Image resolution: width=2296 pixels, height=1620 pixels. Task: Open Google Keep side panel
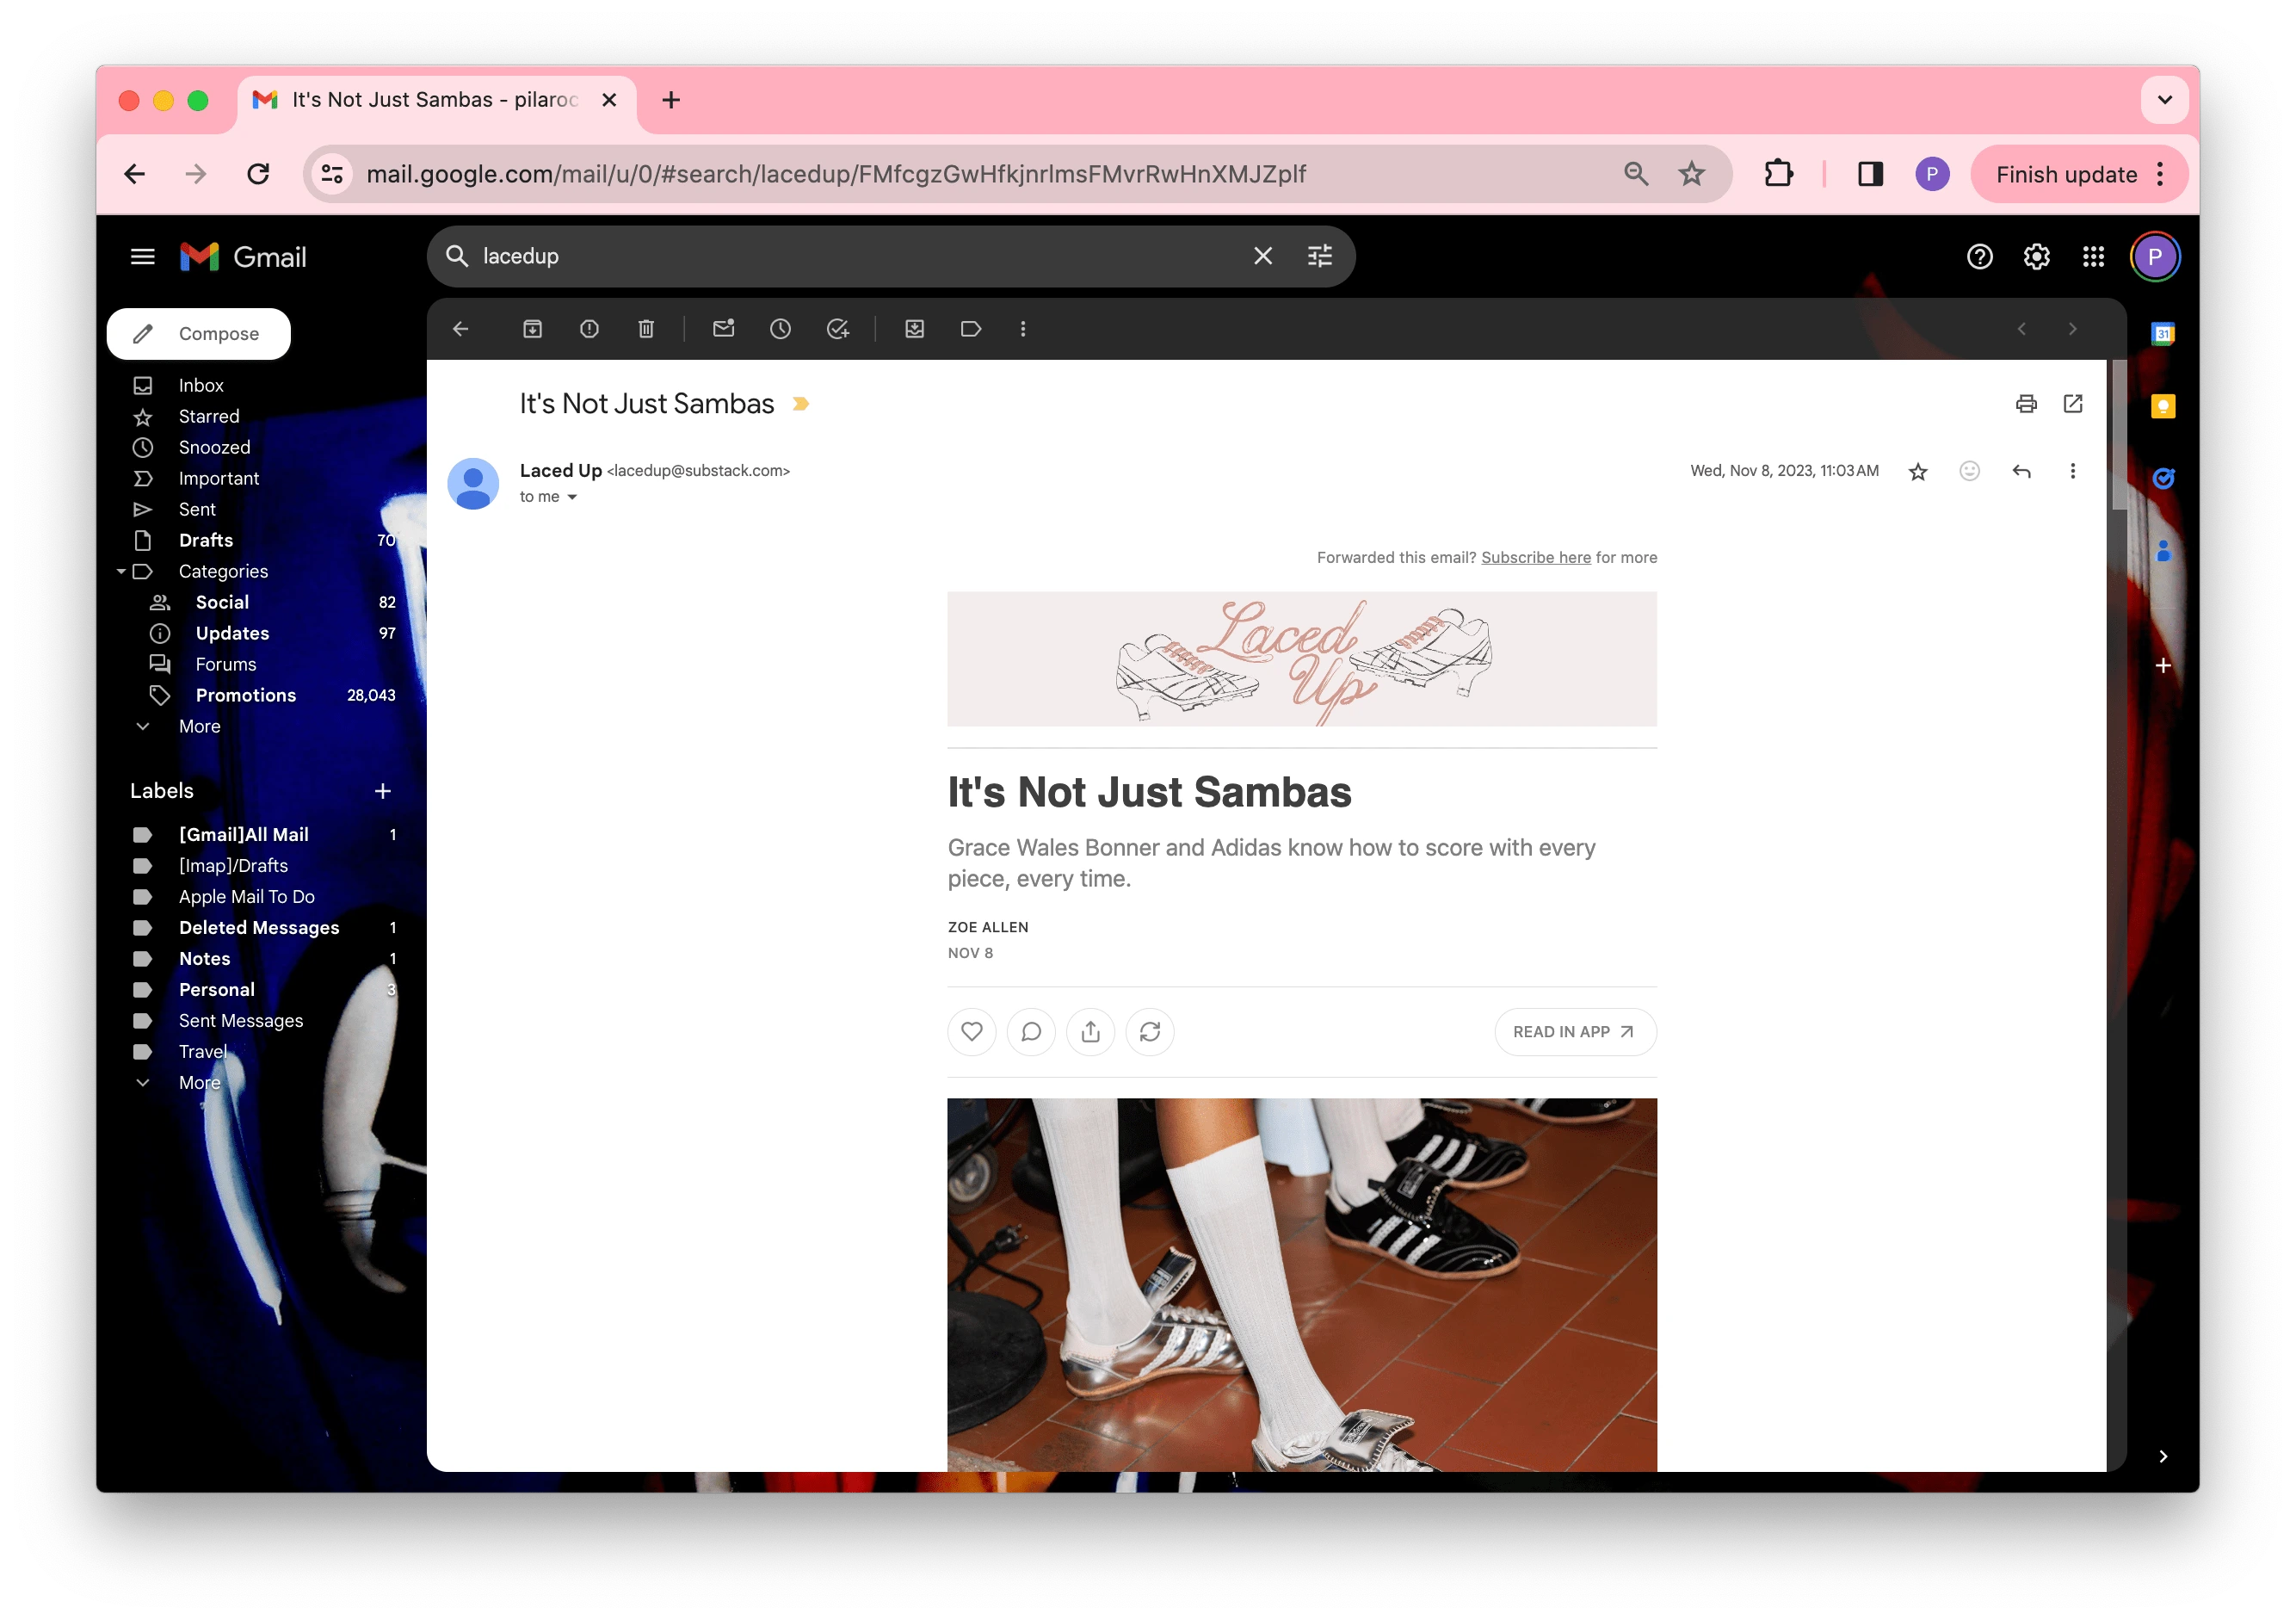pyautogui.click(x=2163, y=406)
